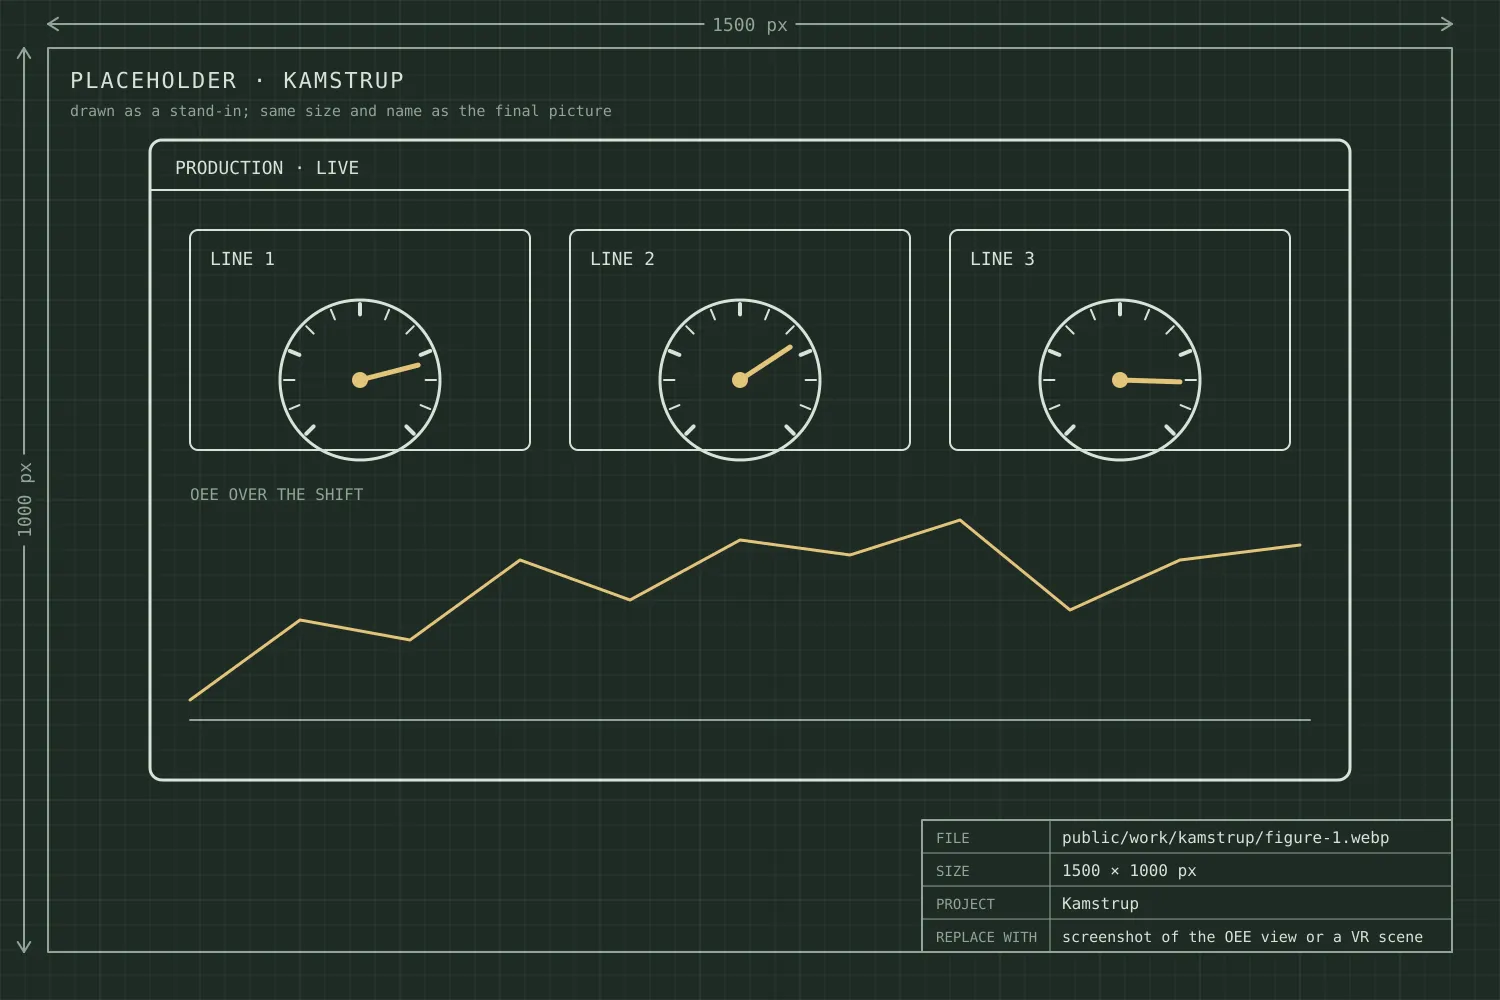The width and height of the screenshot is (1500, 1000).
Task: Click the Line 1 gauge dial
Action: (360, 380)
